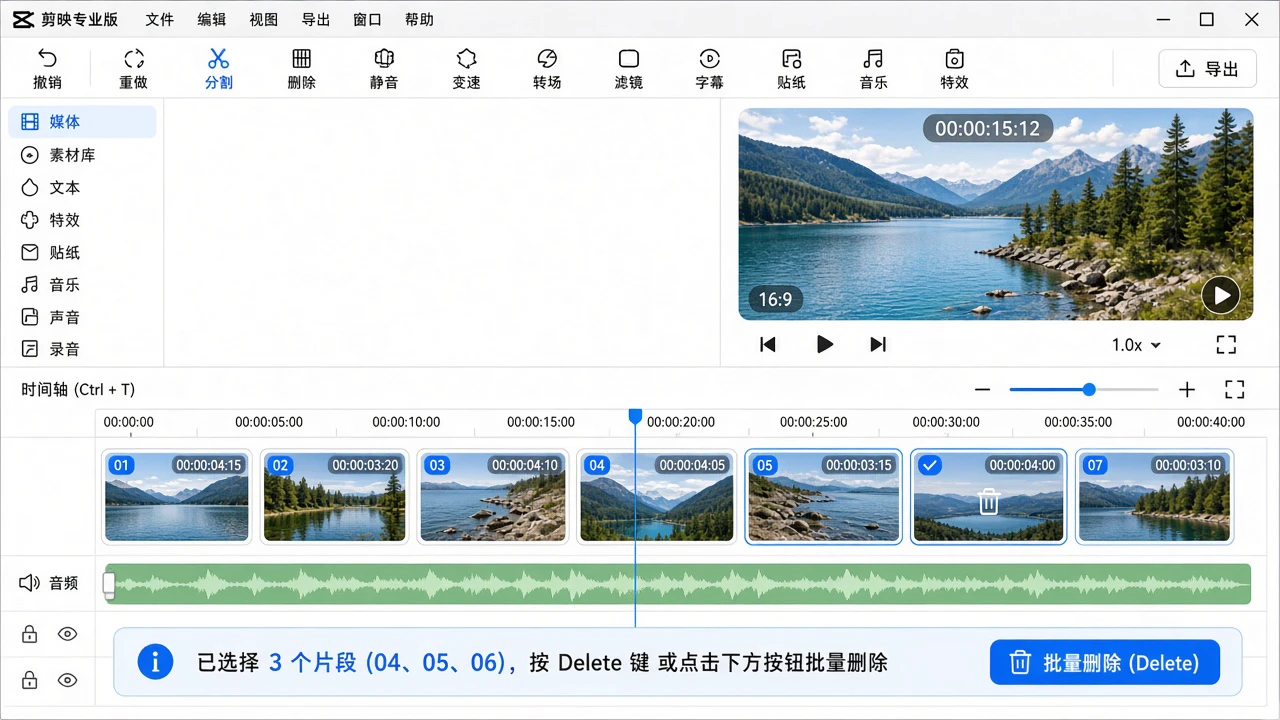
Task: Uncheck the selection checkbox on clip 06
Action: point(930,465)
